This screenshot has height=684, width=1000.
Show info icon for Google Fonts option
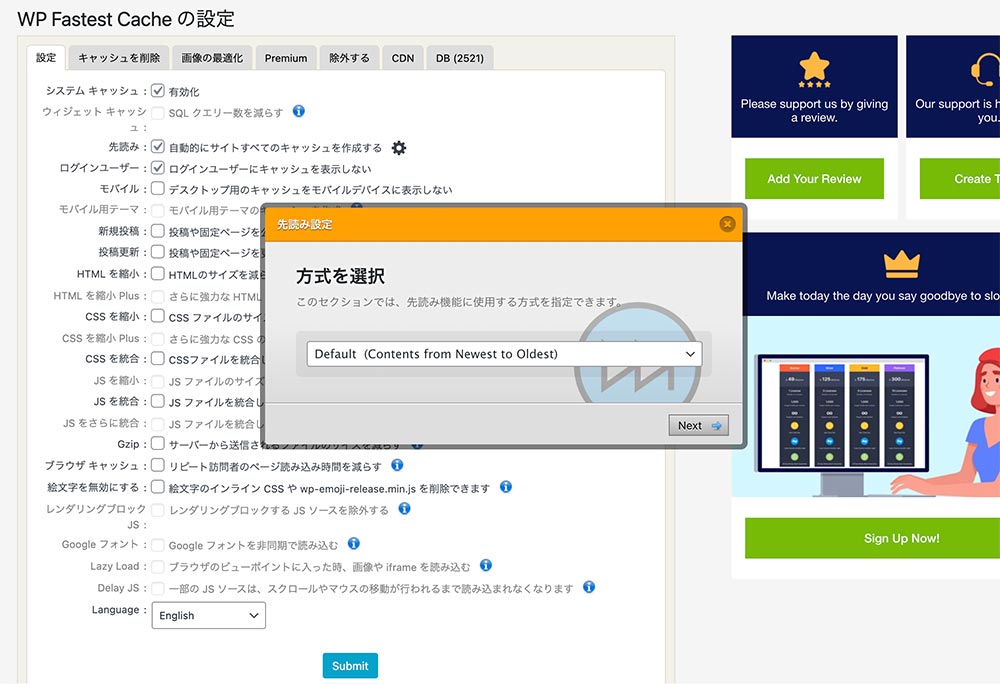353,544
